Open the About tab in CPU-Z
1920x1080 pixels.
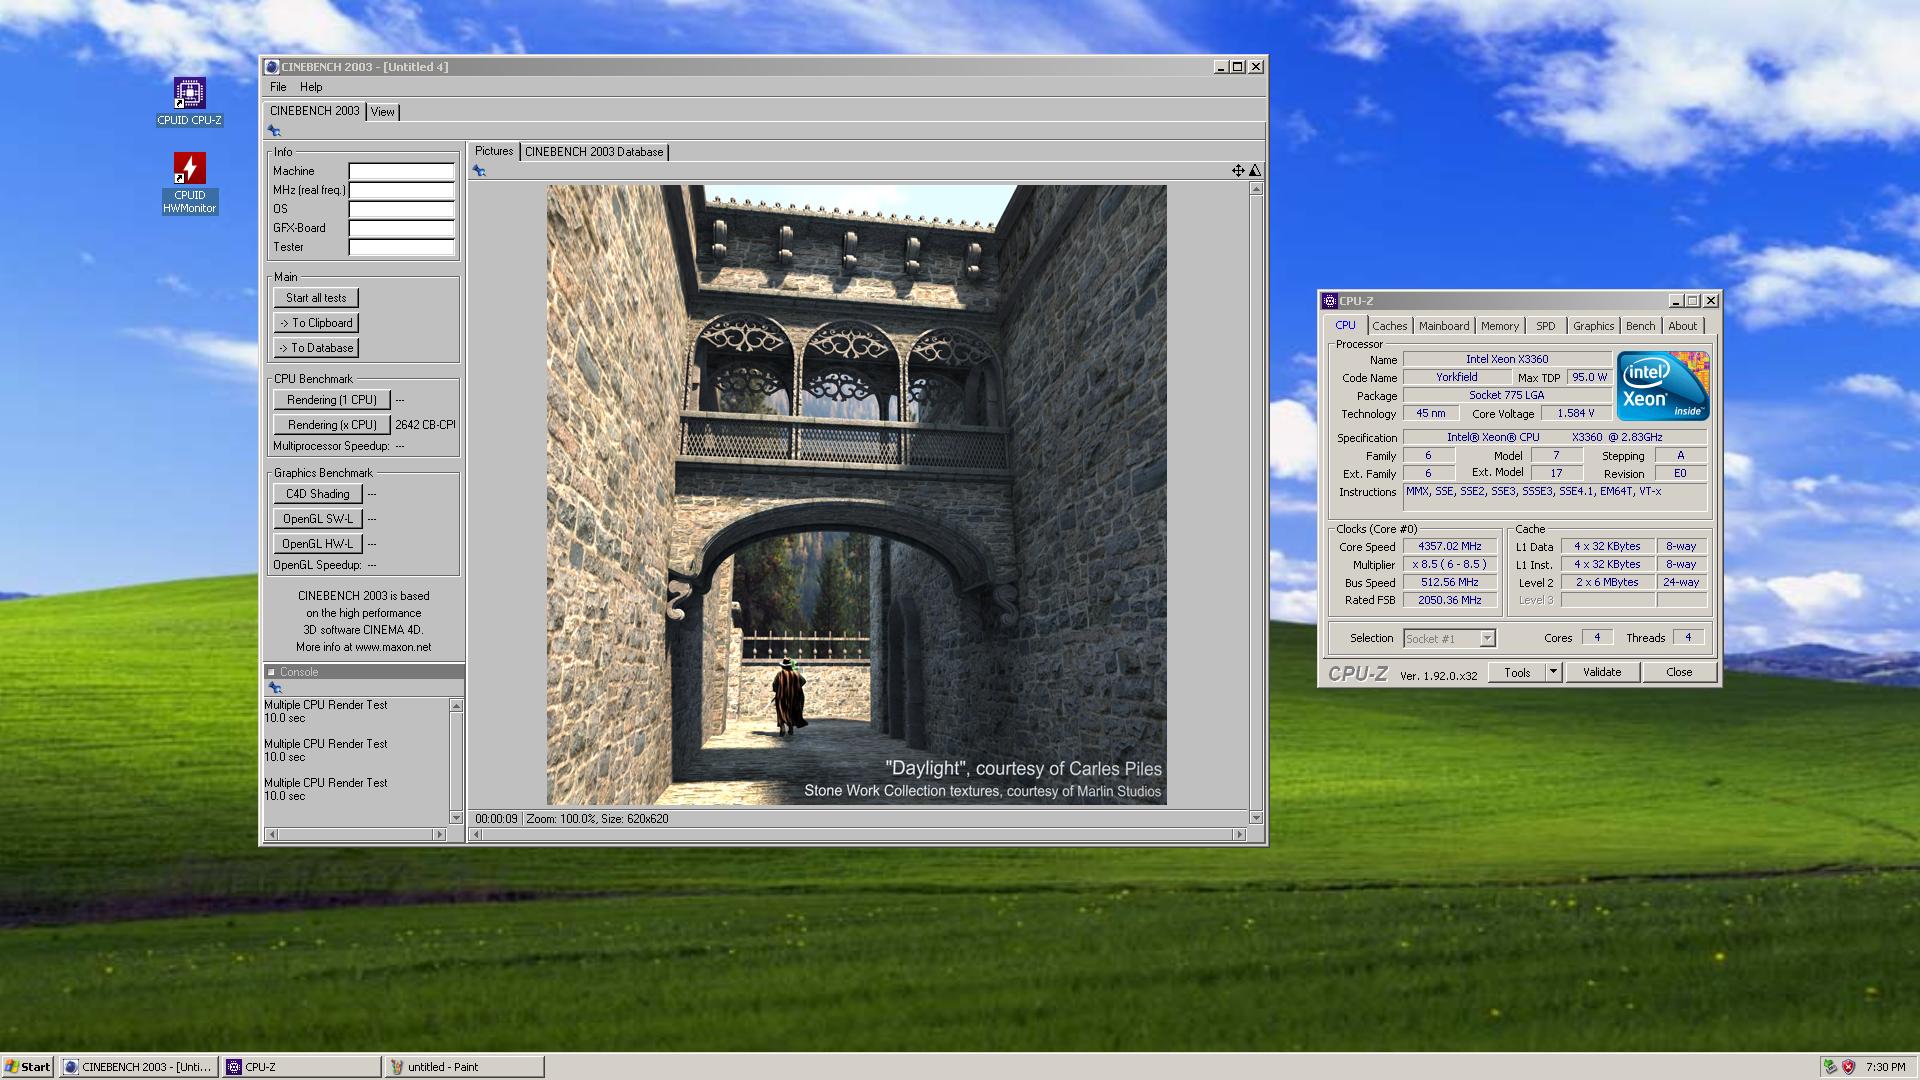point(1683,326)
